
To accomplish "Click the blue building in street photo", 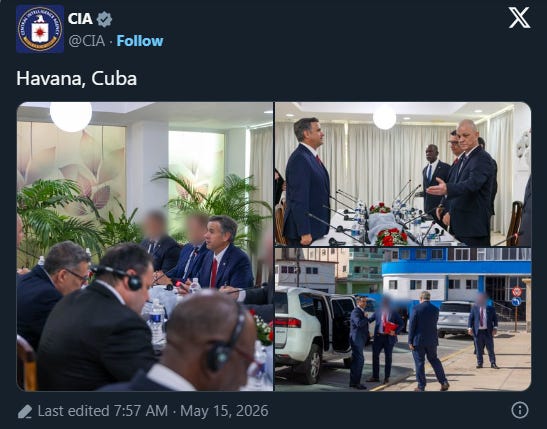I will 456,279.
